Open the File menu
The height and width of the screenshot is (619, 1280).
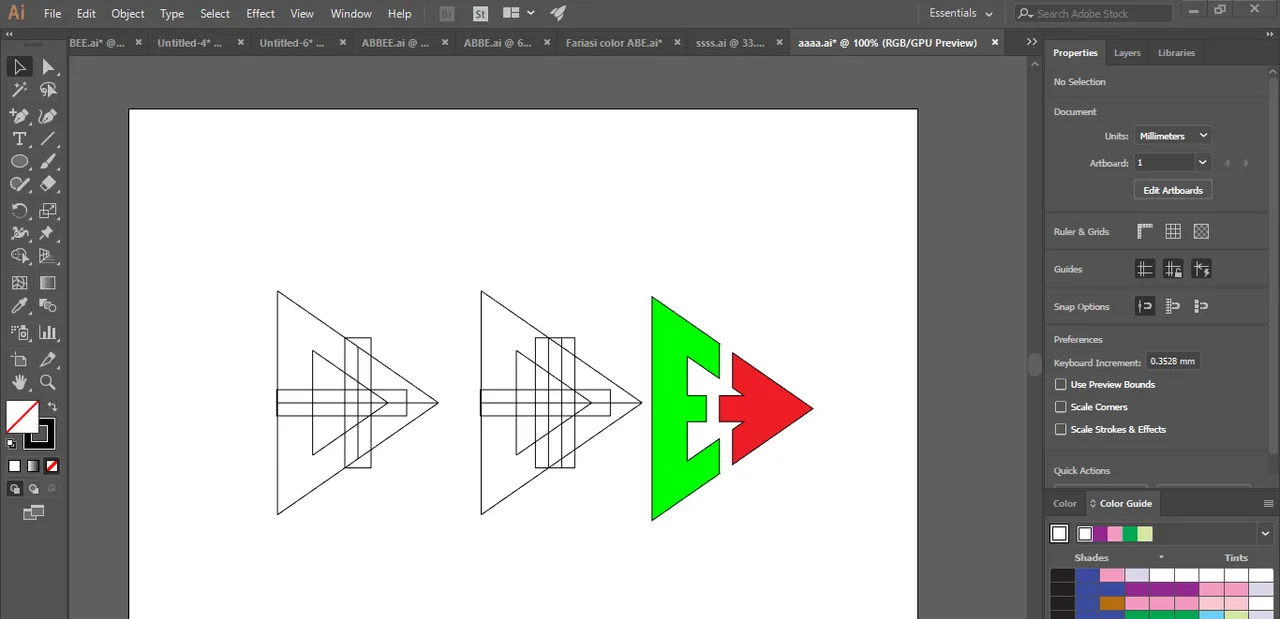[53, 14]
